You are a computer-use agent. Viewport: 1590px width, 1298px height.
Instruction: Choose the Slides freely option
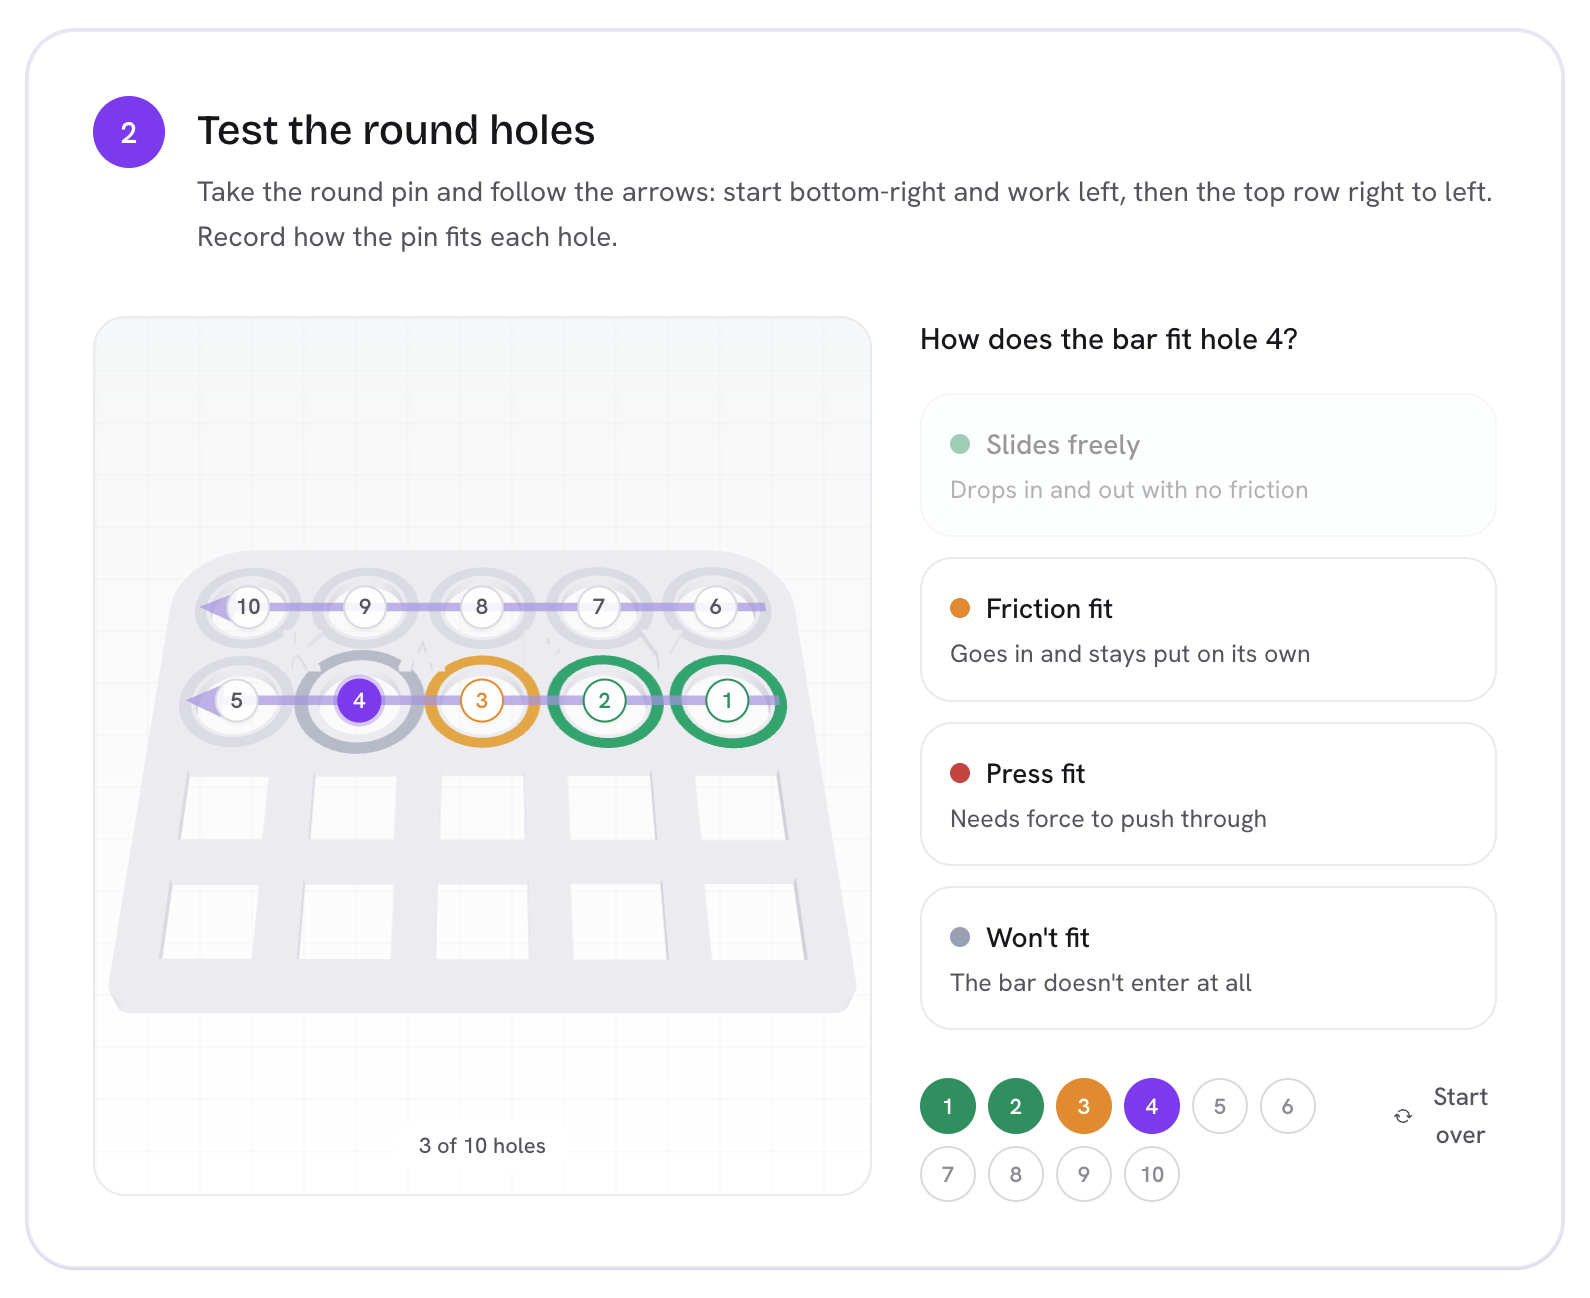click(x=1208, y=465)
